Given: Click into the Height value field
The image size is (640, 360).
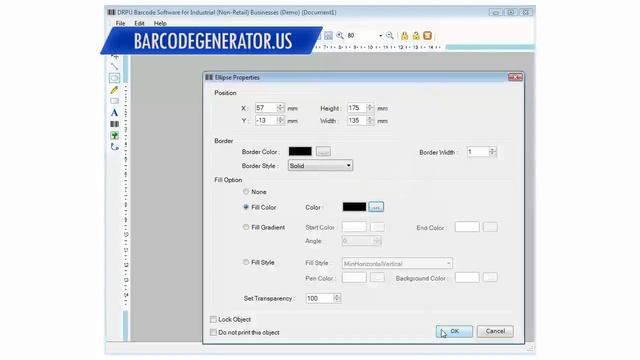Looking at the screenshot, I should tap(357, 108).
